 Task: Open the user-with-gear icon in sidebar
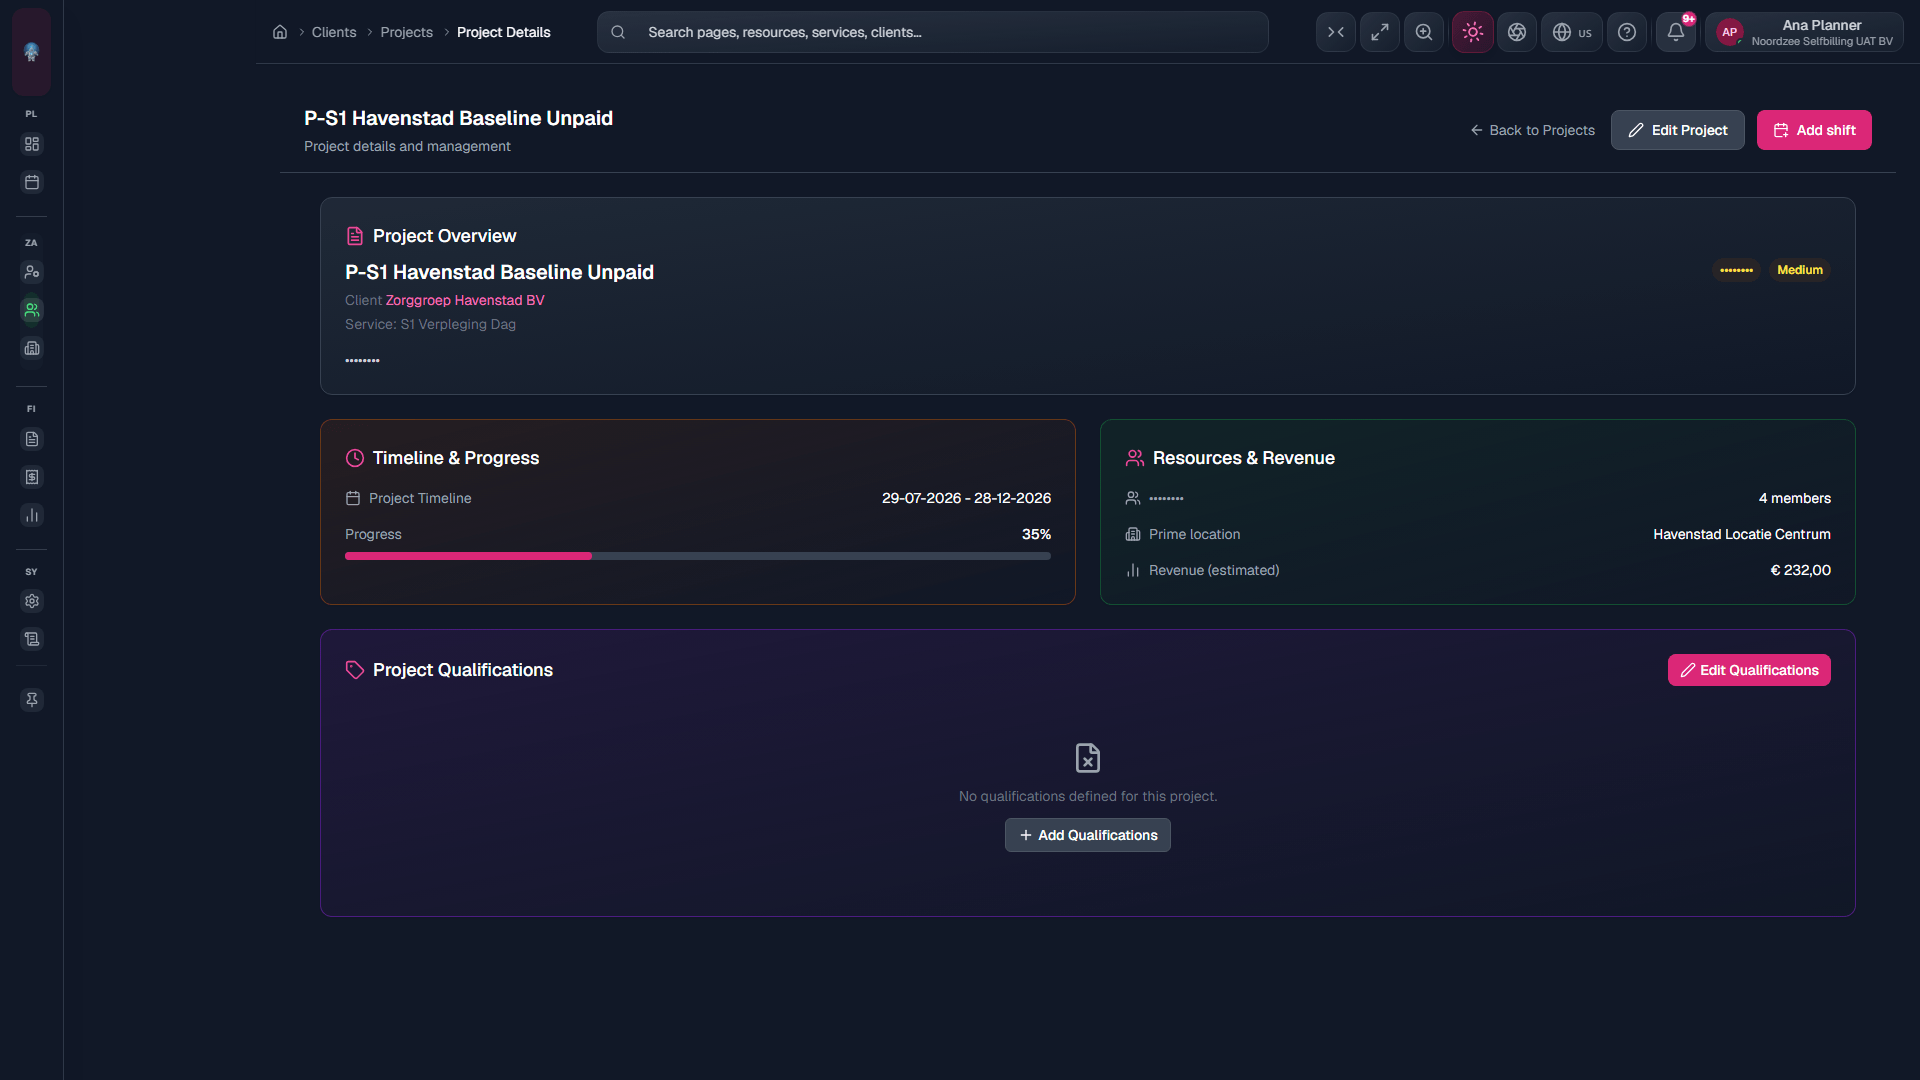[32, 272]
